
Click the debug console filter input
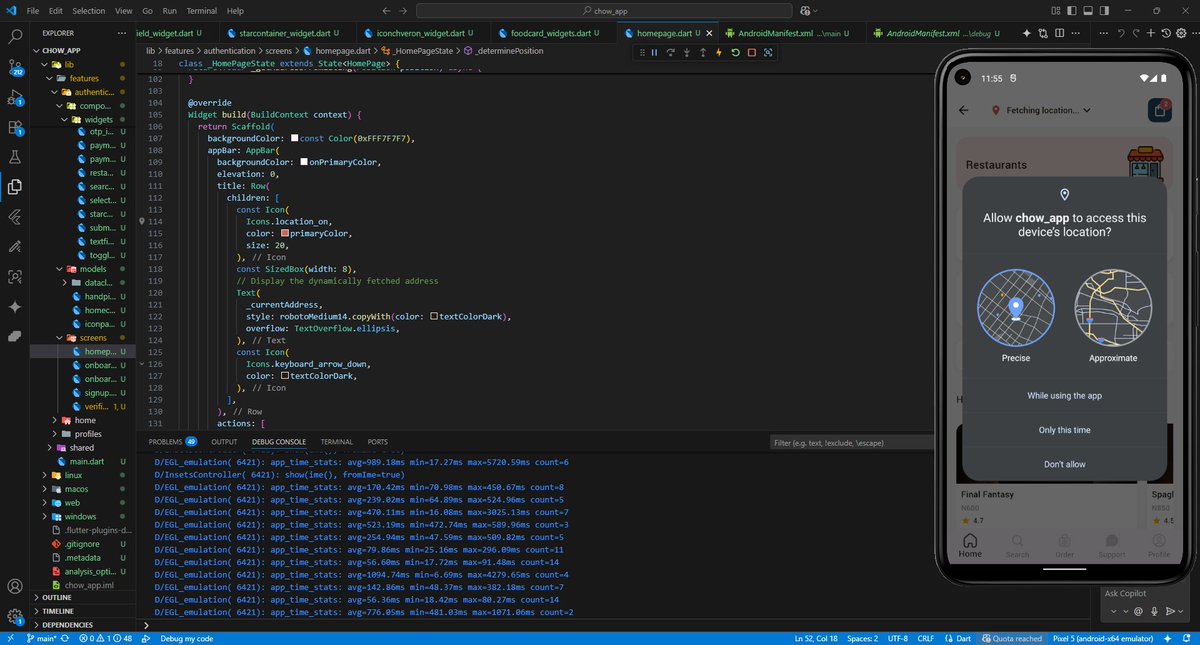coord(850,442)
